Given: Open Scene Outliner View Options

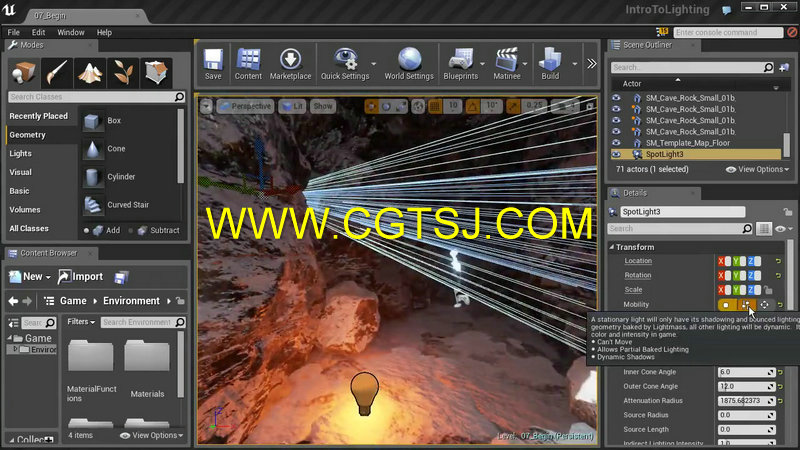Looking at the screenshot, I should (x=757, y=169).
